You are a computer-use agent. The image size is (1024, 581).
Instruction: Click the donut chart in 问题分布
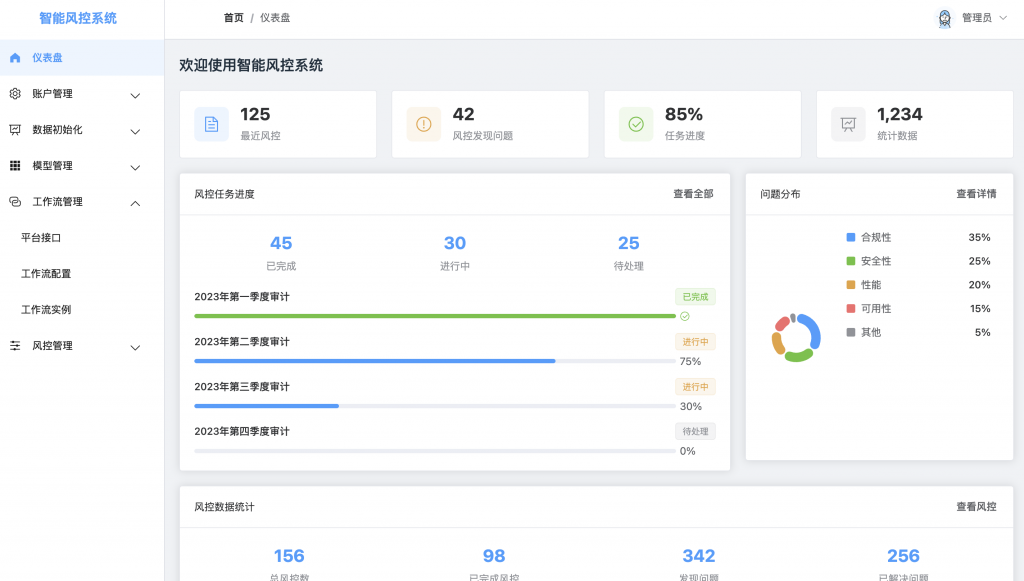coord(795,337)
